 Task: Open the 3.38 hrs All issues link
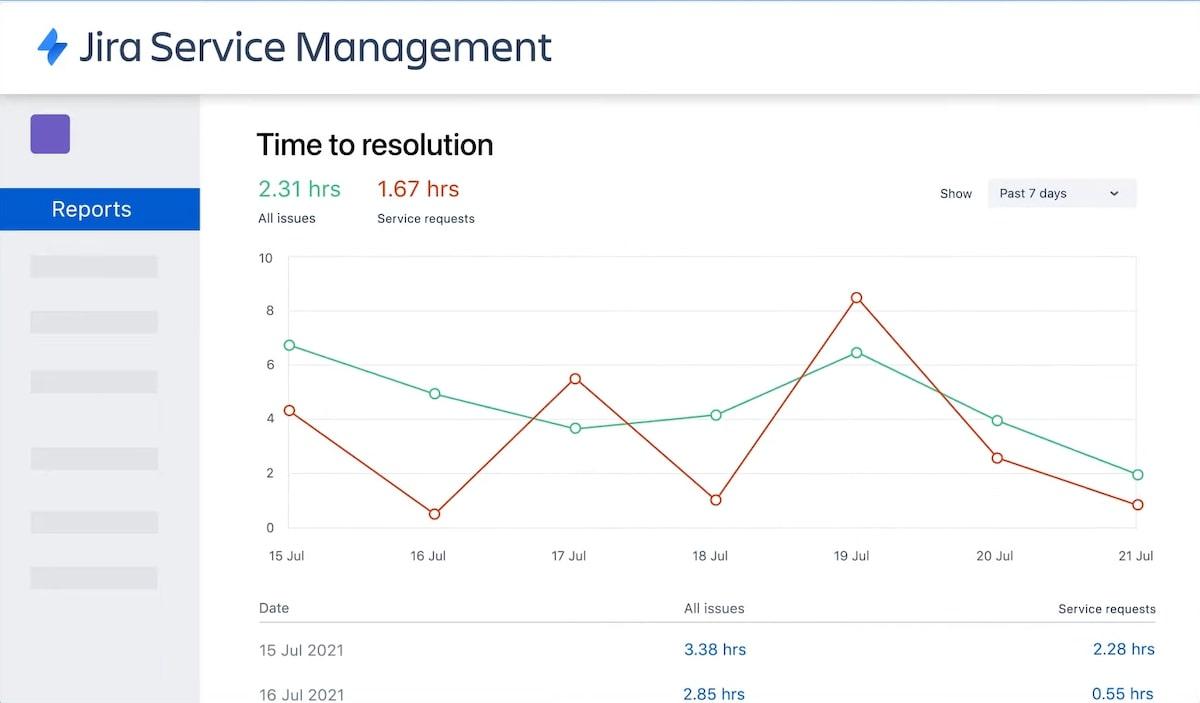tap(715, 649)
